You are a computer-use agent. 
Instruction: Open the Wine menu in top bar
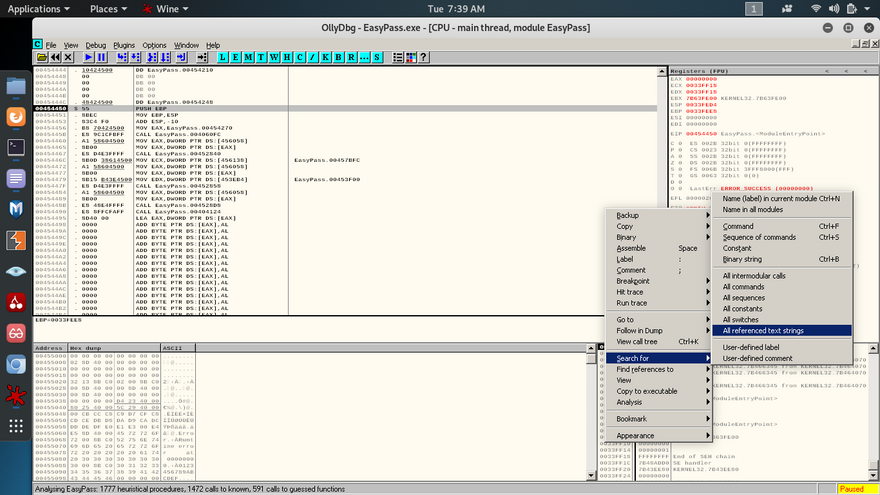(x=166, y=8)
